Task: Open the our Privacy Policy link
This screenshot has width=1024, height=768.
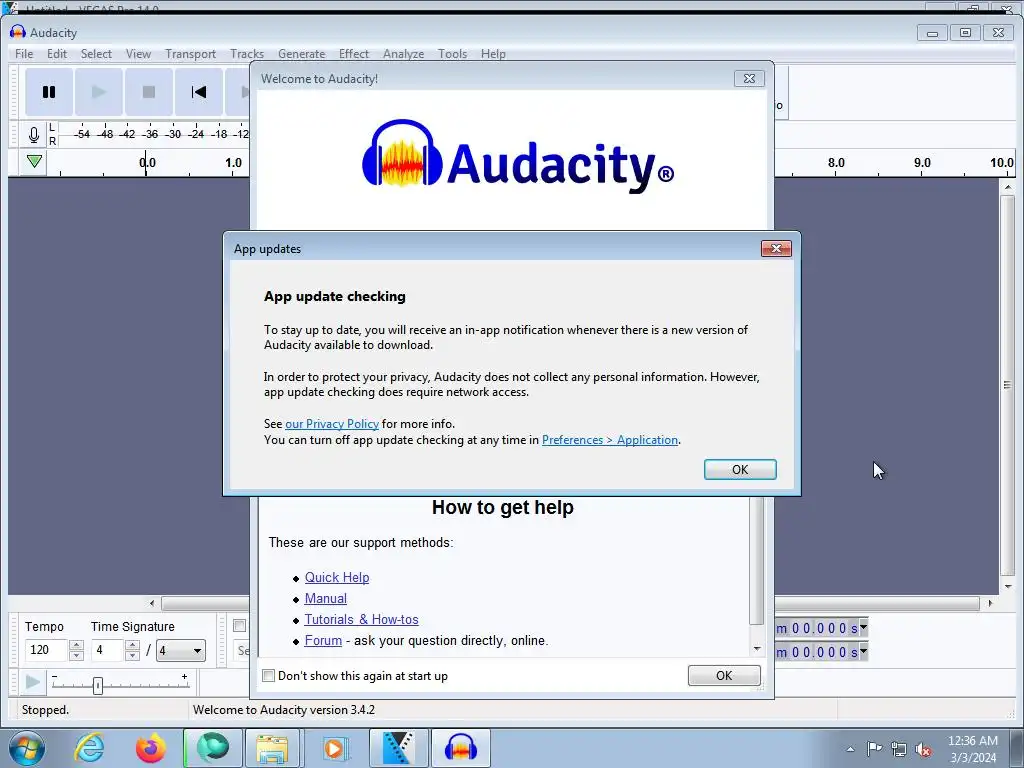Action: pos(332,424)
